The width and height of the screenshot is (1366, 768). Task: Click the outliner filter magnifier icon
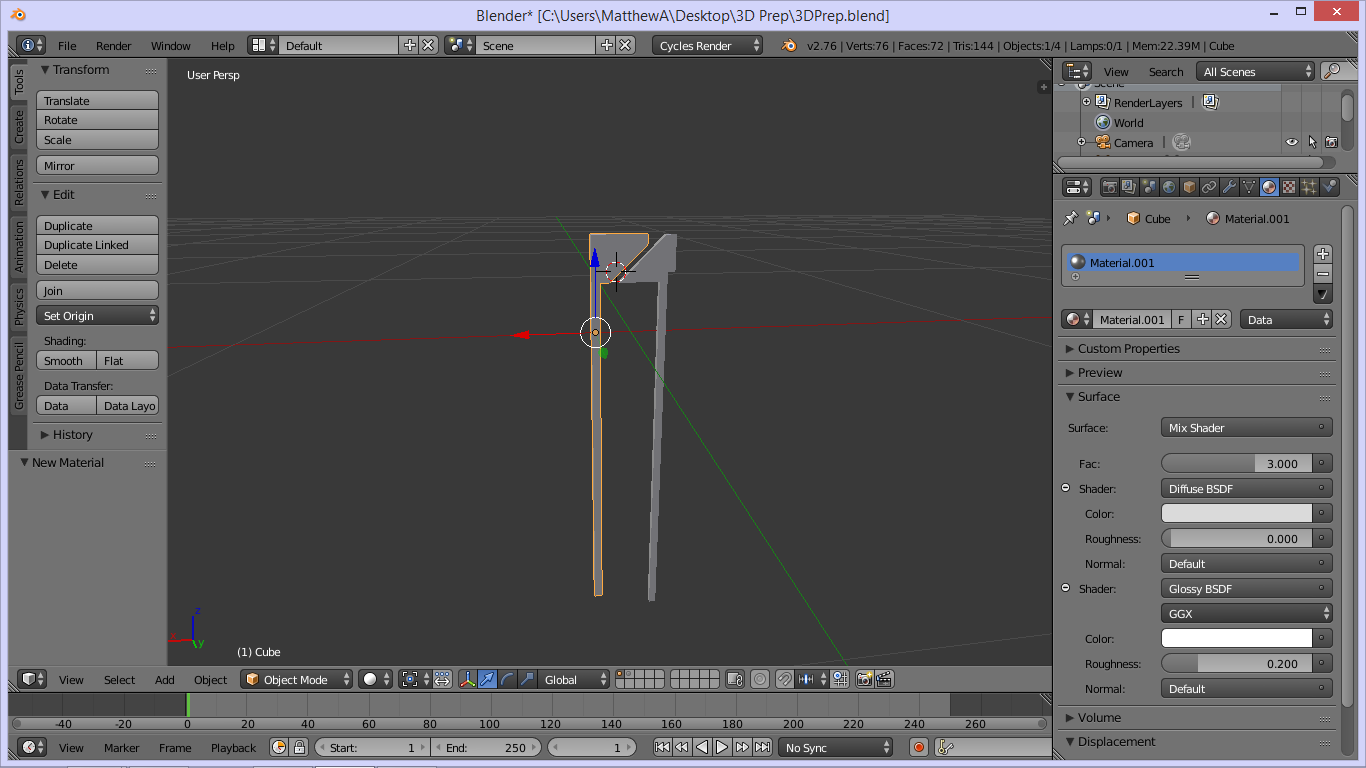1332,71
